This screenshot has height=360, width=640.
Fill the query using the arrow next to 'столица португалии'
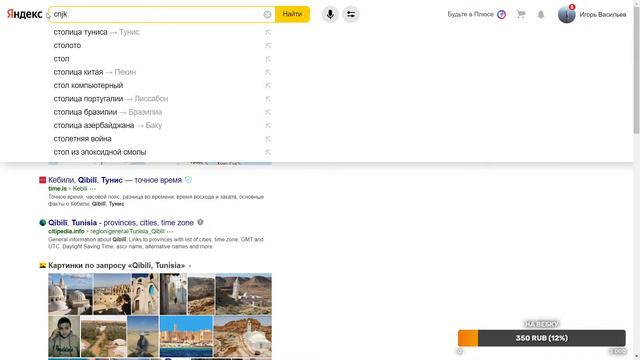coord(268,99)
